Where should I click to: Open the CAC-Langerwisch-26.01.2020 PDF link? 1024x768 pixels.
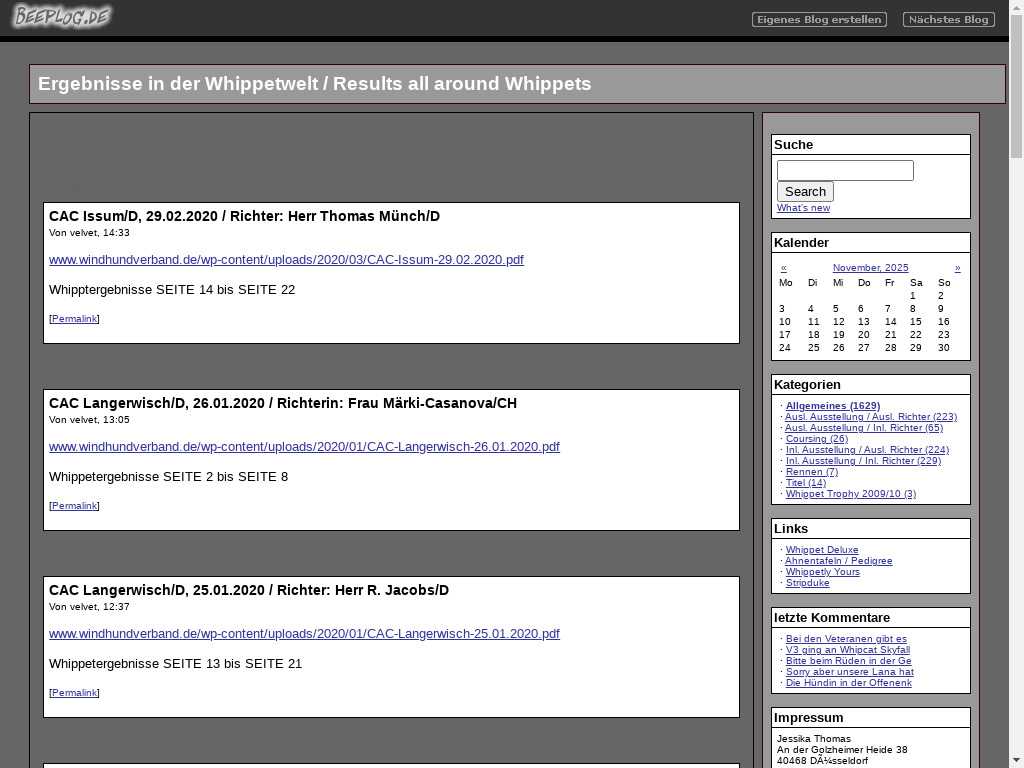(x=304, y=447)
